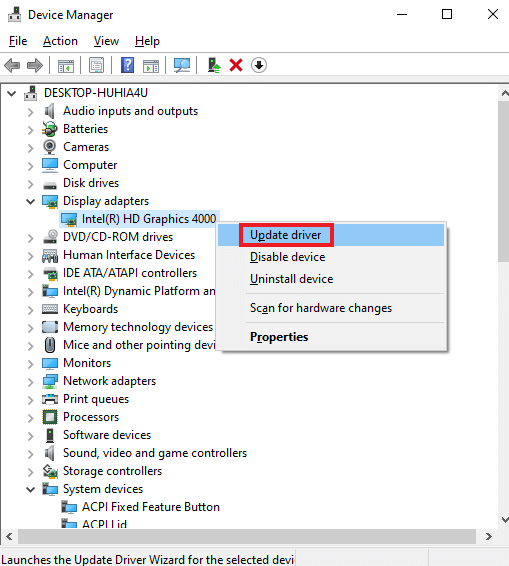Choose Update driver from context menu
Screen dimensions: 509x566
[331, 235]
